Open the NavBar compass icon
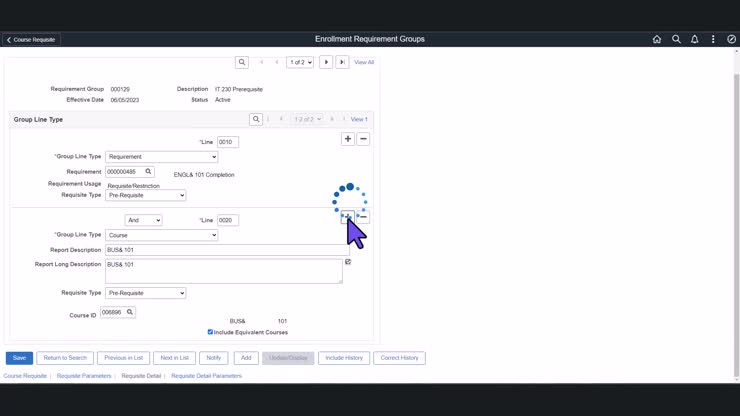Screen dimensions: 740x416 [x=731, y=39]
